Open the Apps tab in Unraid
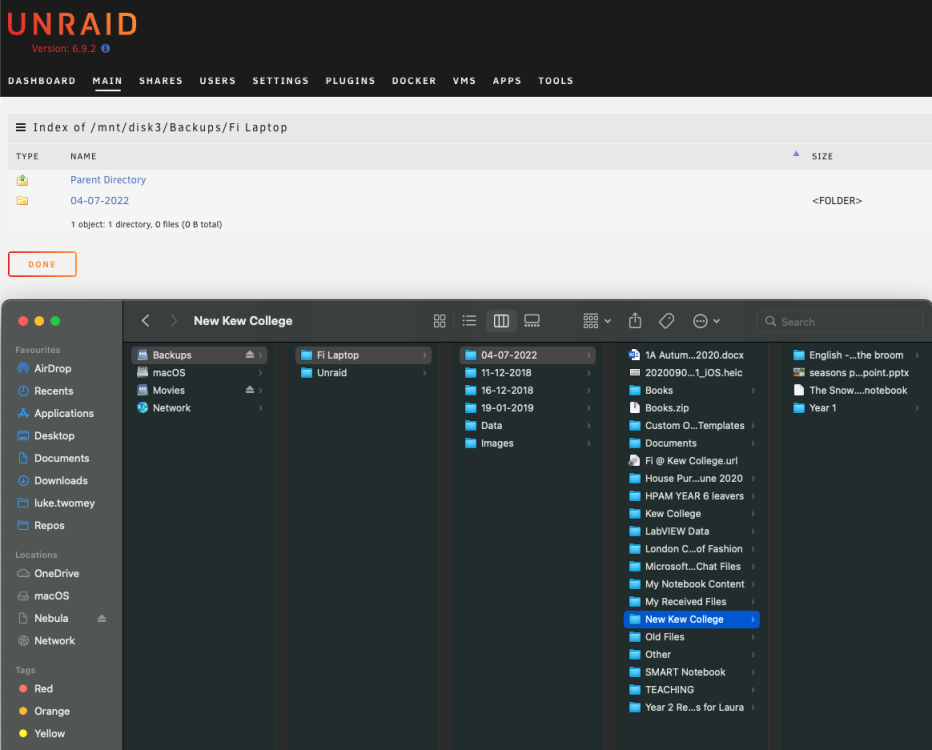Image resolution: width=932 pixels, height=750 pixels. click(x=506, y=81)
